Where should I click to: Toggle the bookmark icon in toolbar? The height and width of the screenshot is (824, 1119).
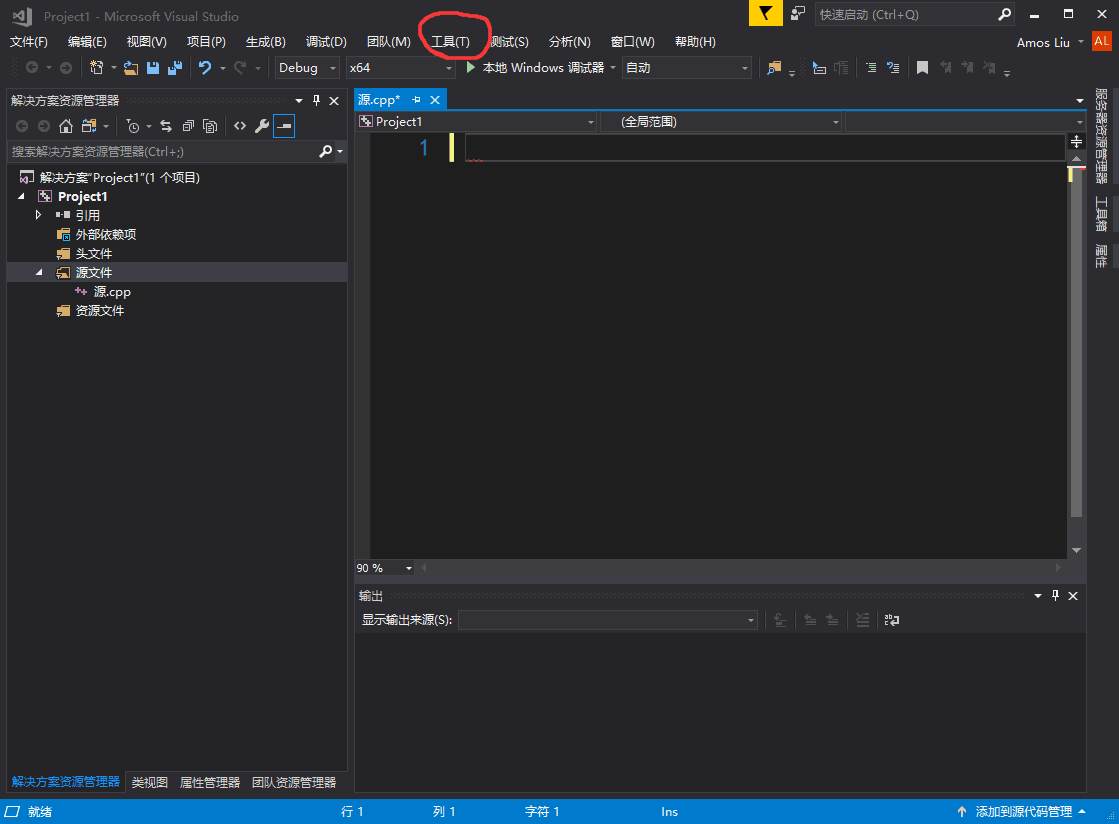point(922,68)
